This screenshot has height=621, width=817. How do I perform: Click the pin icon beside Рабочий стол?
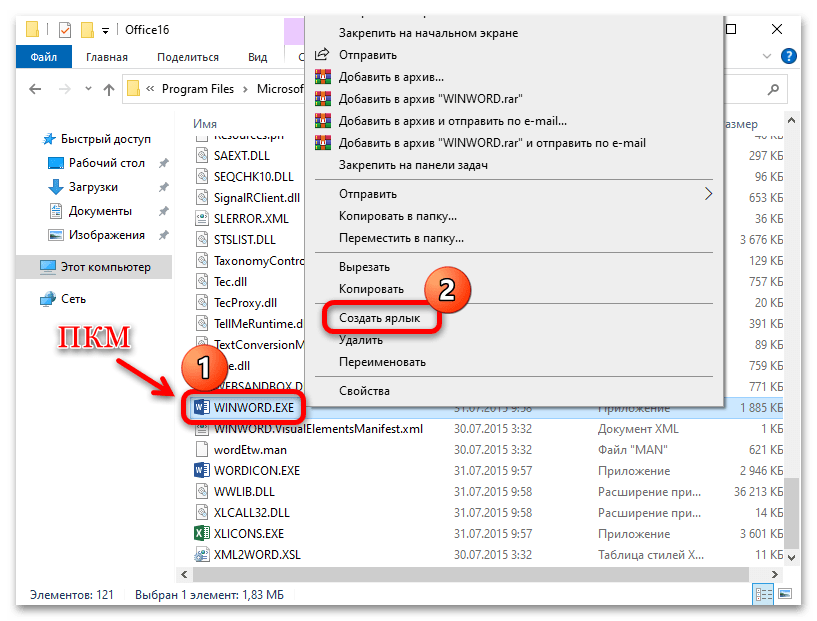click(x=164, y=163)
